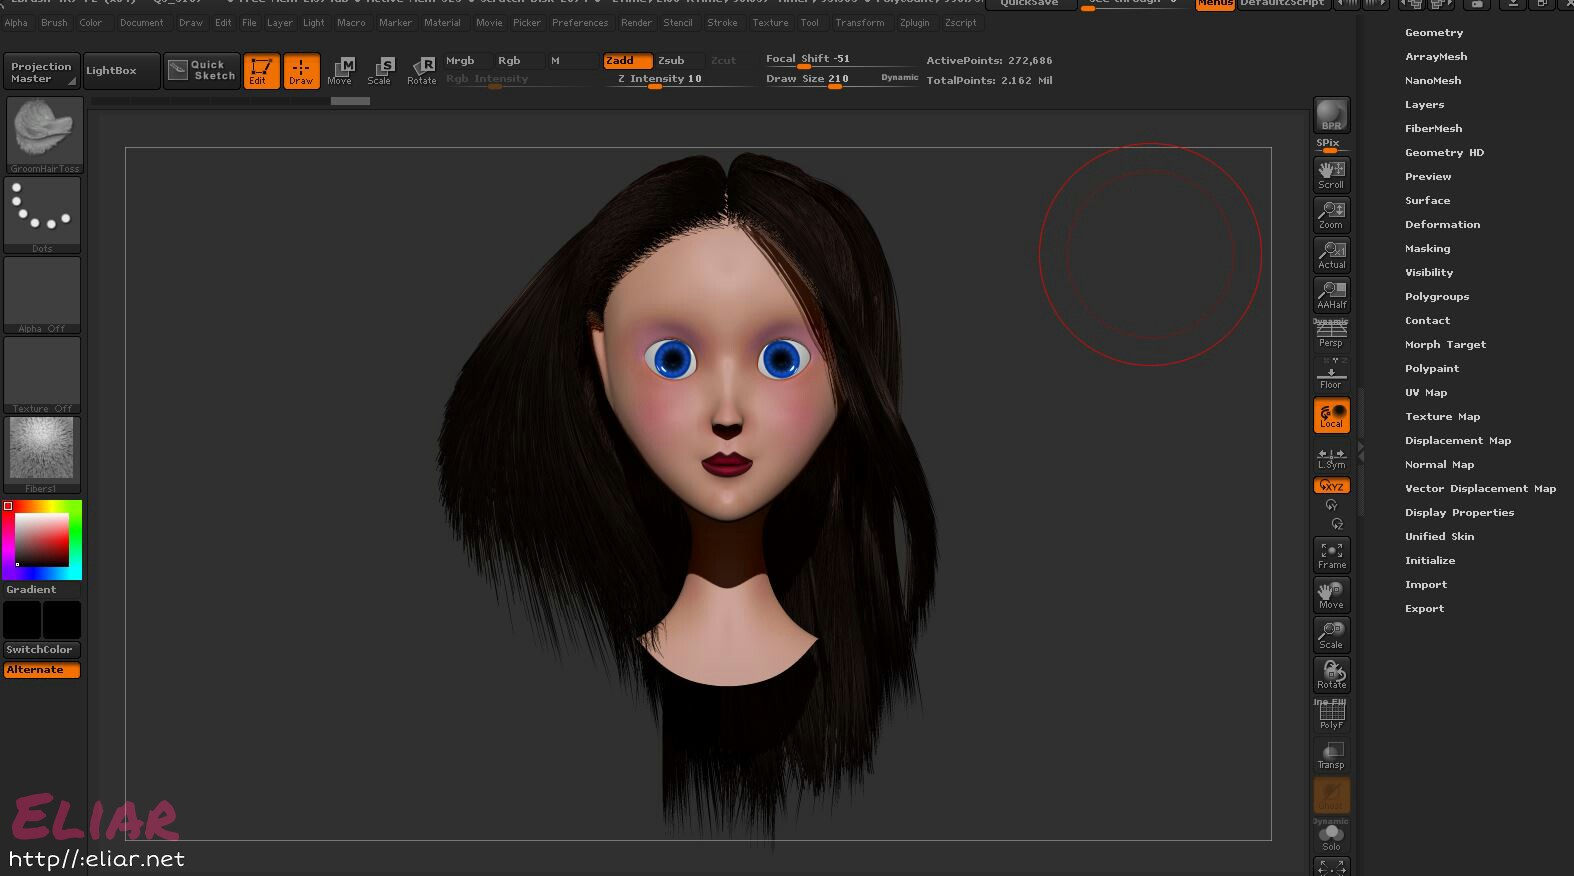
Task: Expand the ArrayMesh subpalette
Action: [1436, 57]
